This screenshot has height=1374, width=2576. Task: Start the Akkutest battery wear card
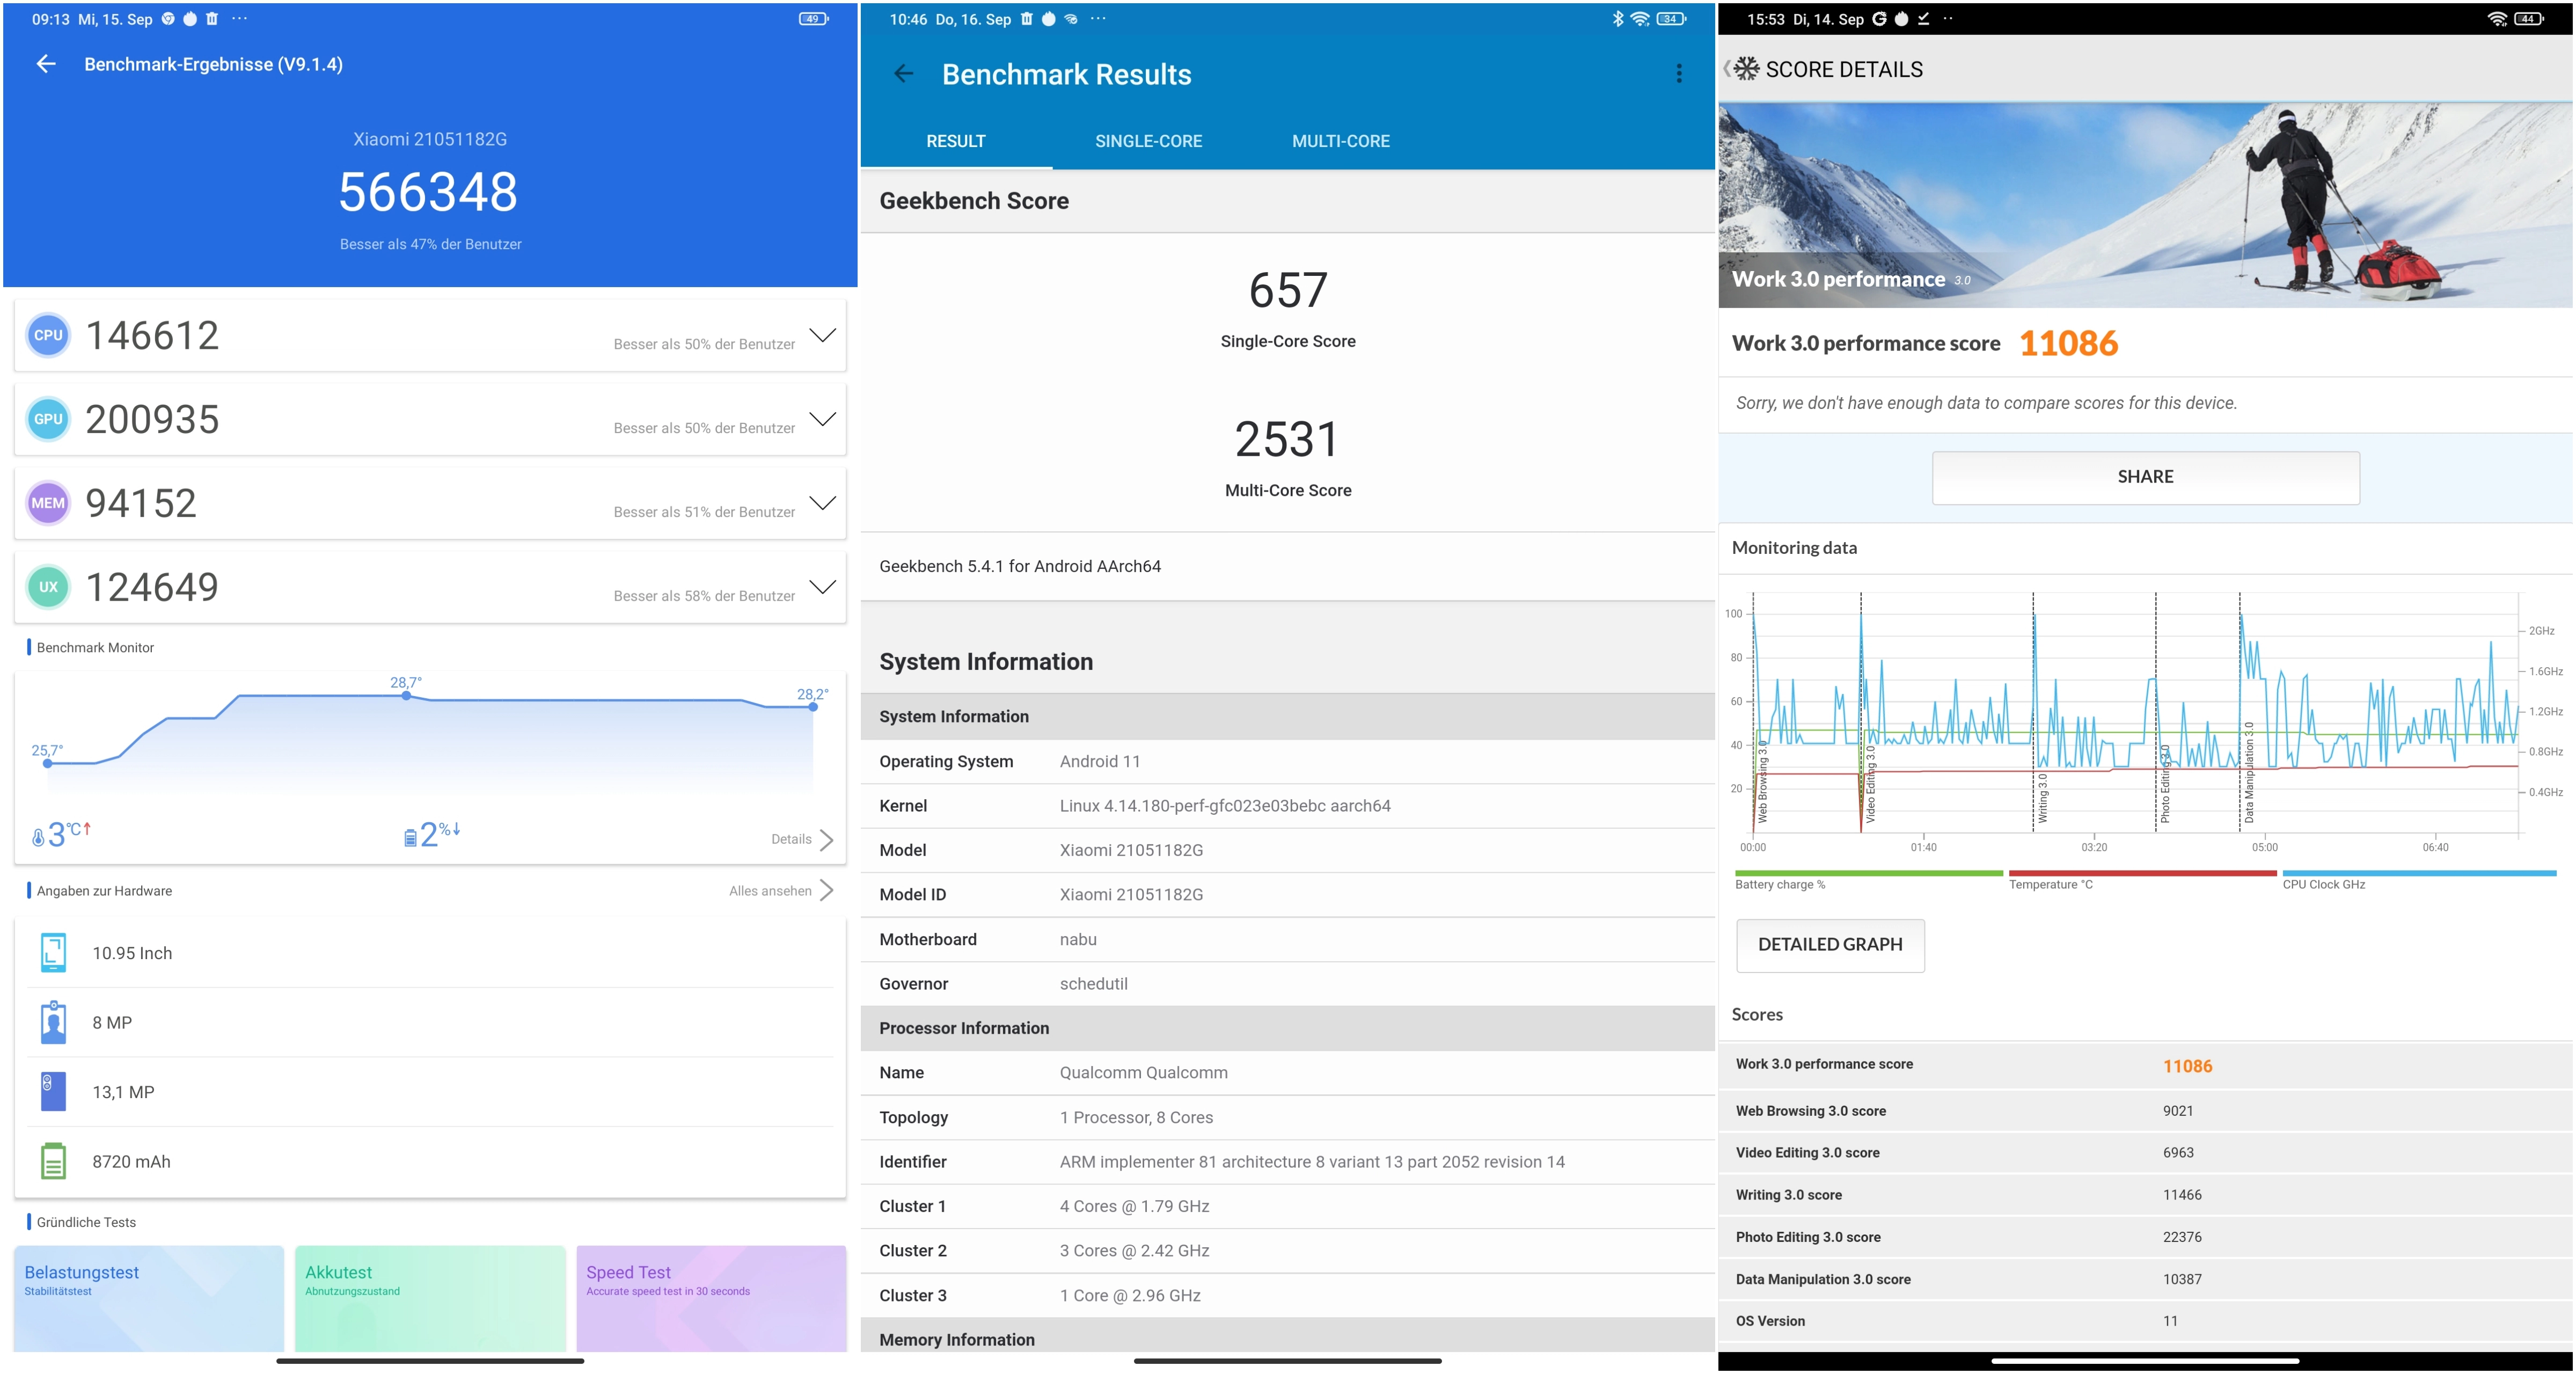430,1298
